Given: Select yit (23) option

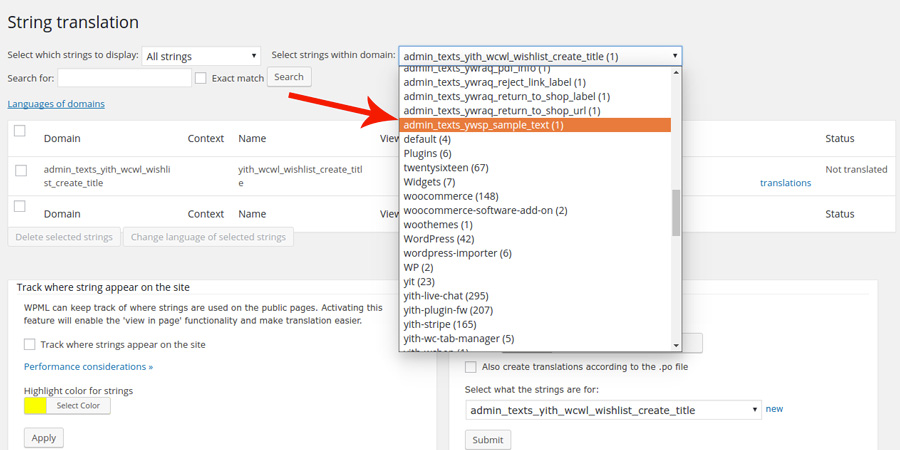Looking at the screenshot, I should 535,282.
